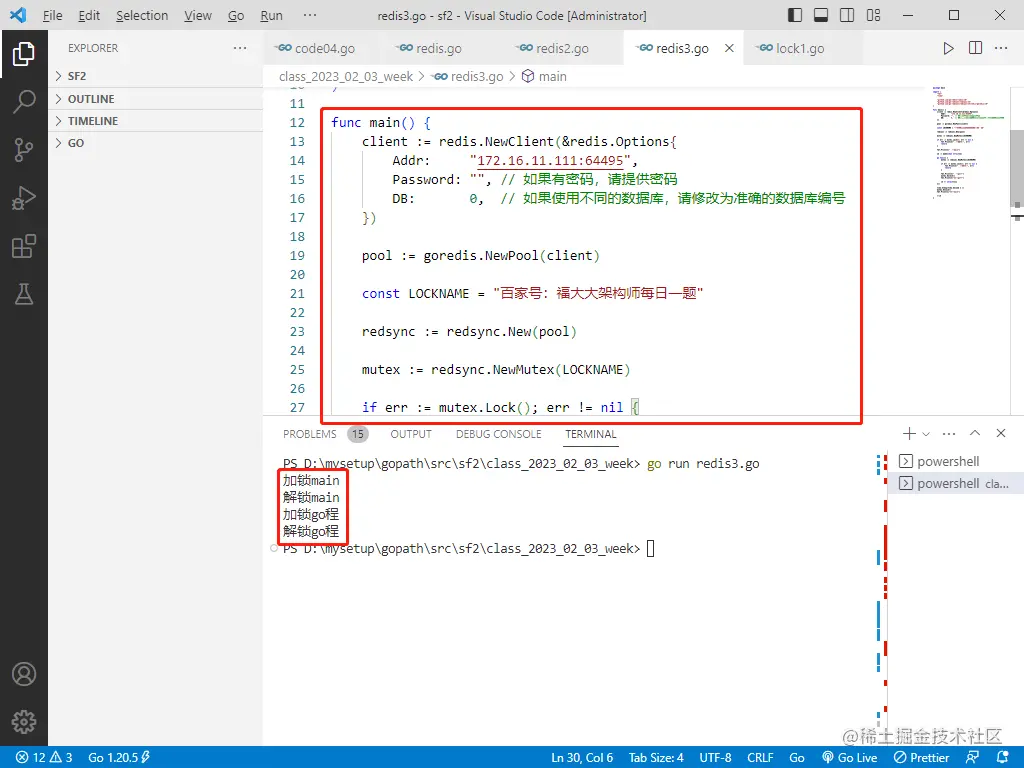Screen dimensions: 1024x768
Task: Click CRLF end of line status
Action: click(x=760, y=758)
